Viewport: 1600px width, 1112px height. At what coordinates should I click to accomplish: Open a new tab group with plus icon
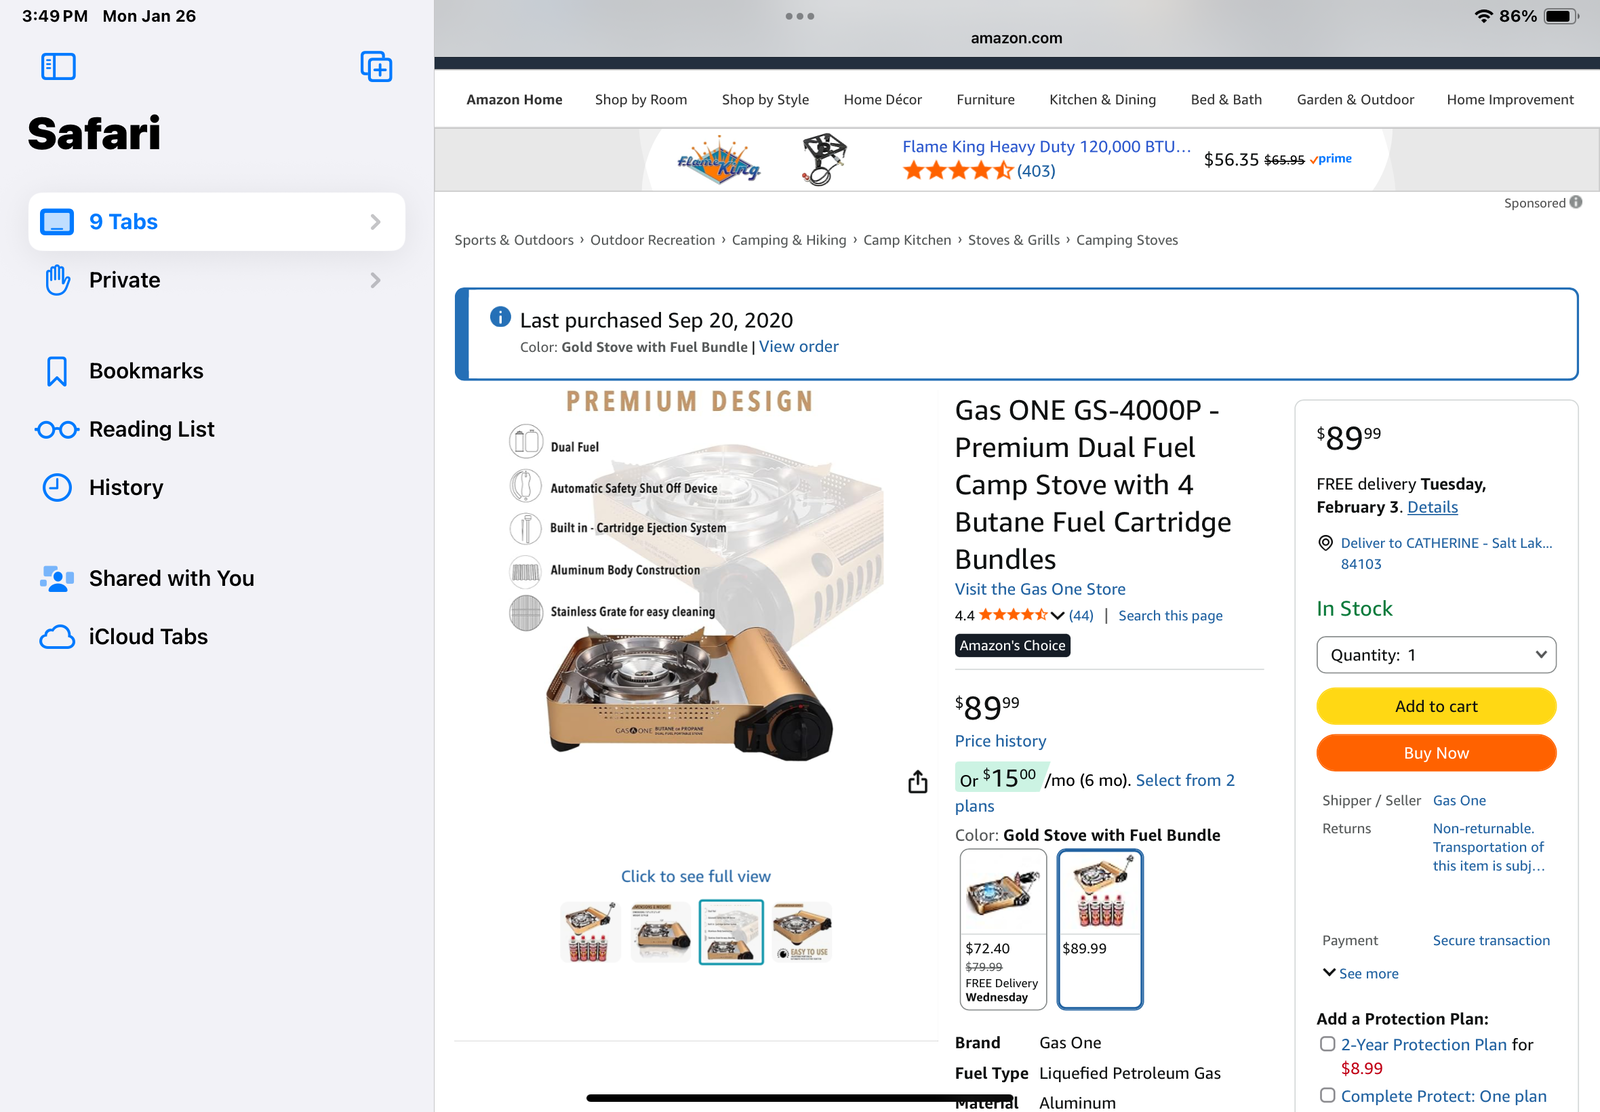click(x=376, y=67)
